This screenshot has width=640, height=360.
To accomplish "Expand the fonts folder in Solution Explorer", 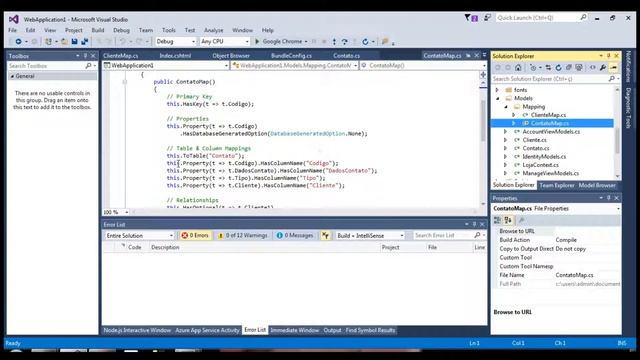I will coord(497,90).
